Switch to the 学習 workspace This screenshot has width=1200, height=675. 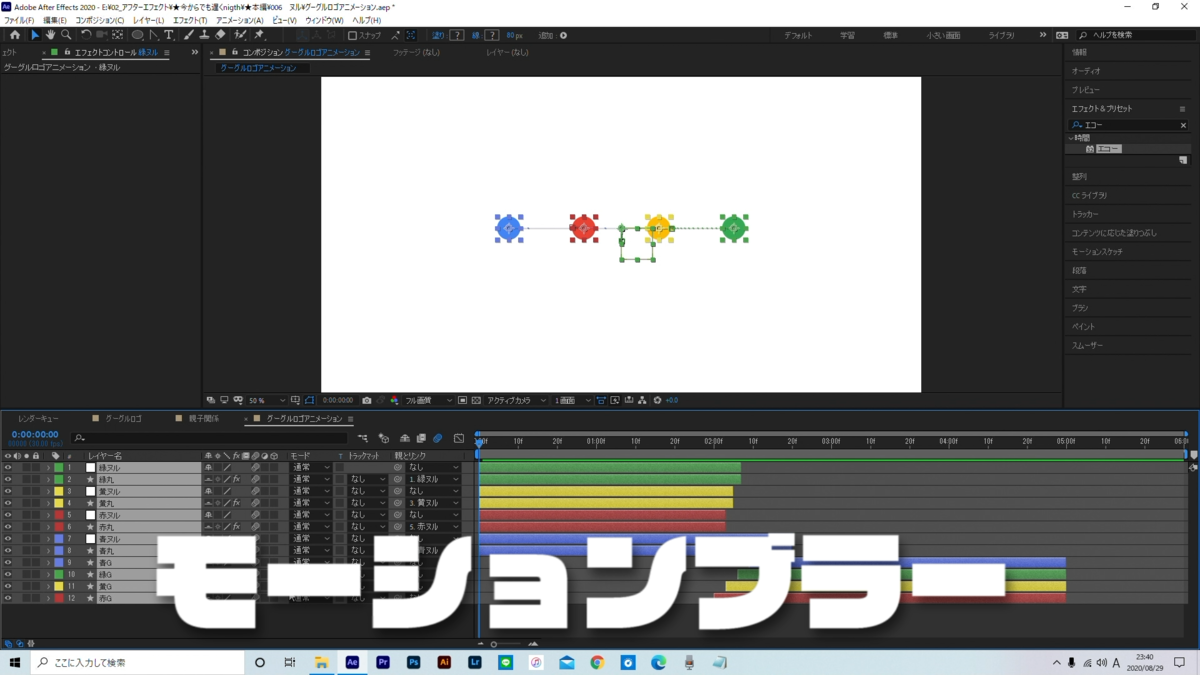pos(847,35)
